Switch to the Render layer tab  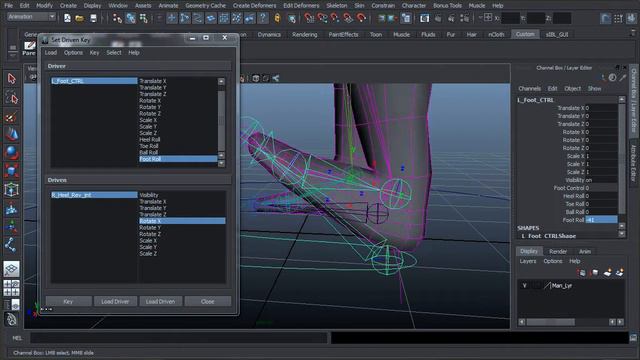tap(558, 251)
